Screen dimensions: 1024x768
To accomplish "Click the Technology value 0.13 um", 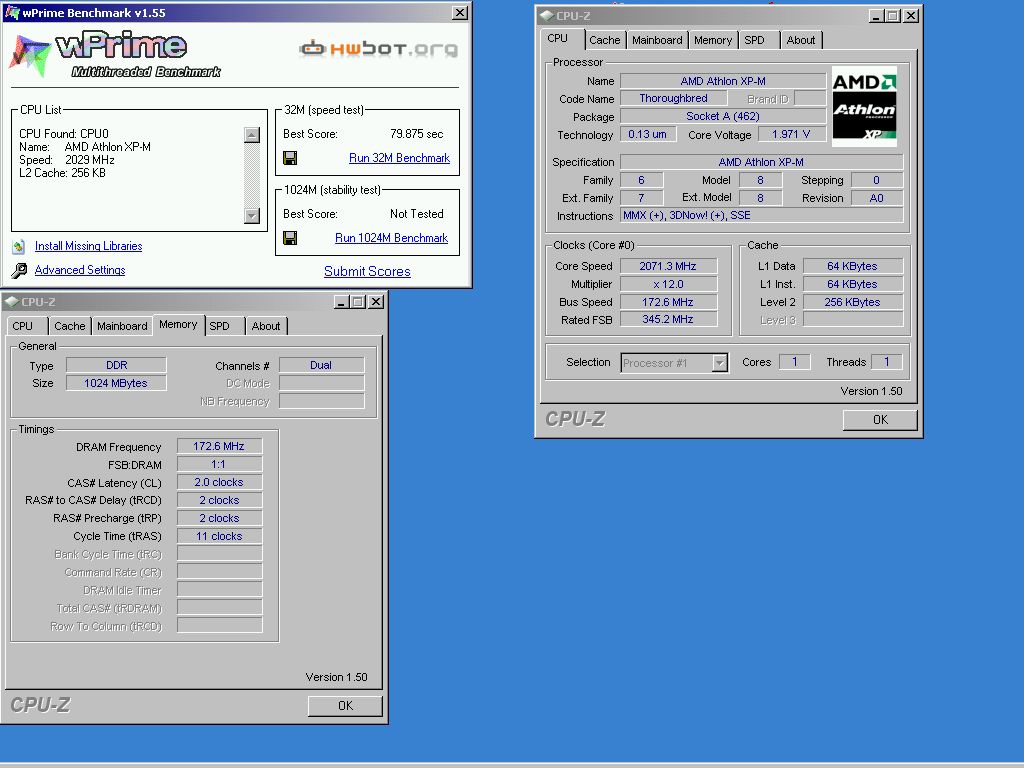I will (x=647, y=135).
